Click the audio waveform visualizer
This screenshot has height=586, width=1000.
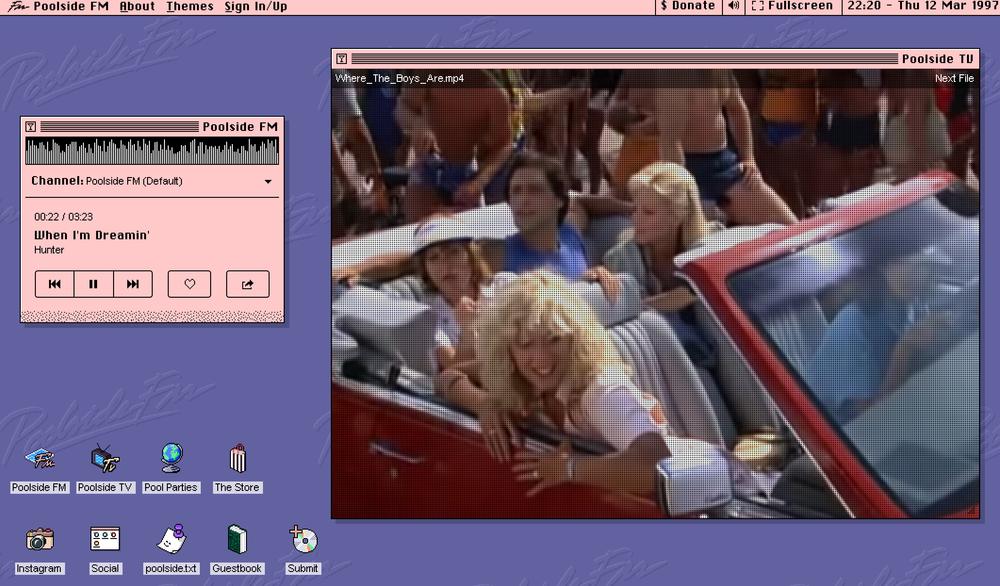pyautogui.click(x=152, y=151)
